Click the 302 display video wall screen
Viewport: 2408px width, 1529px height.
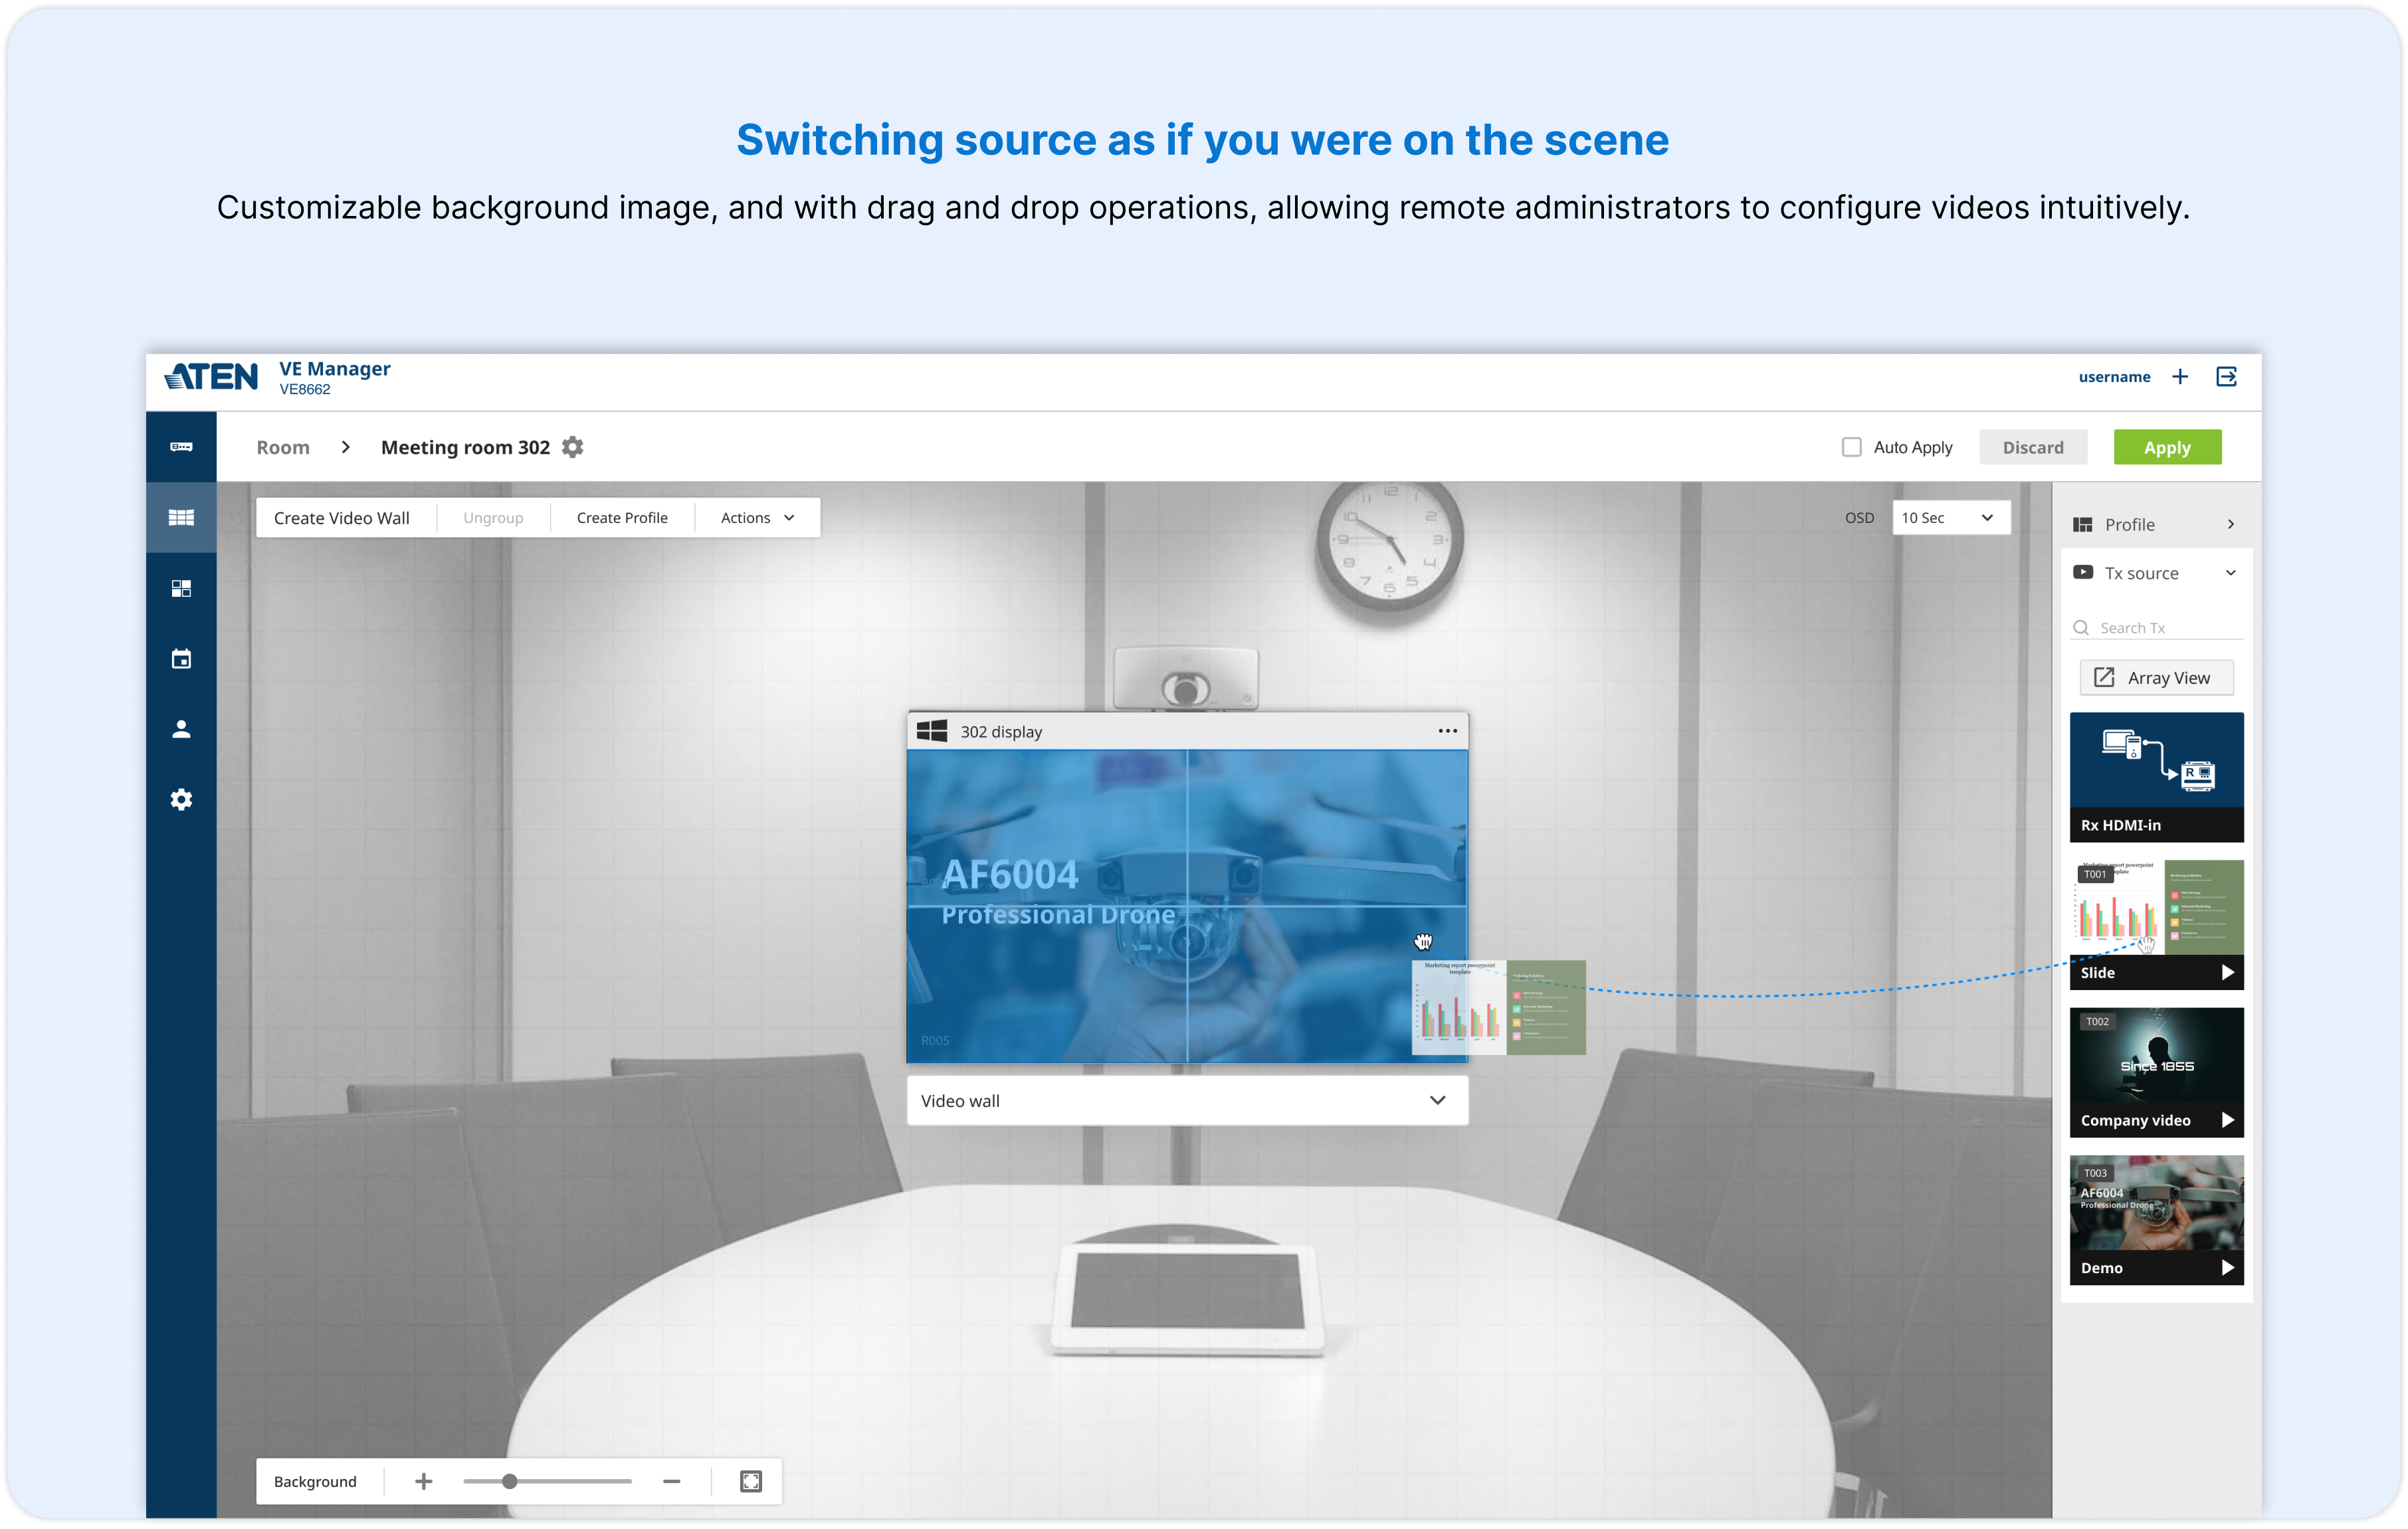coord(1187,906)
